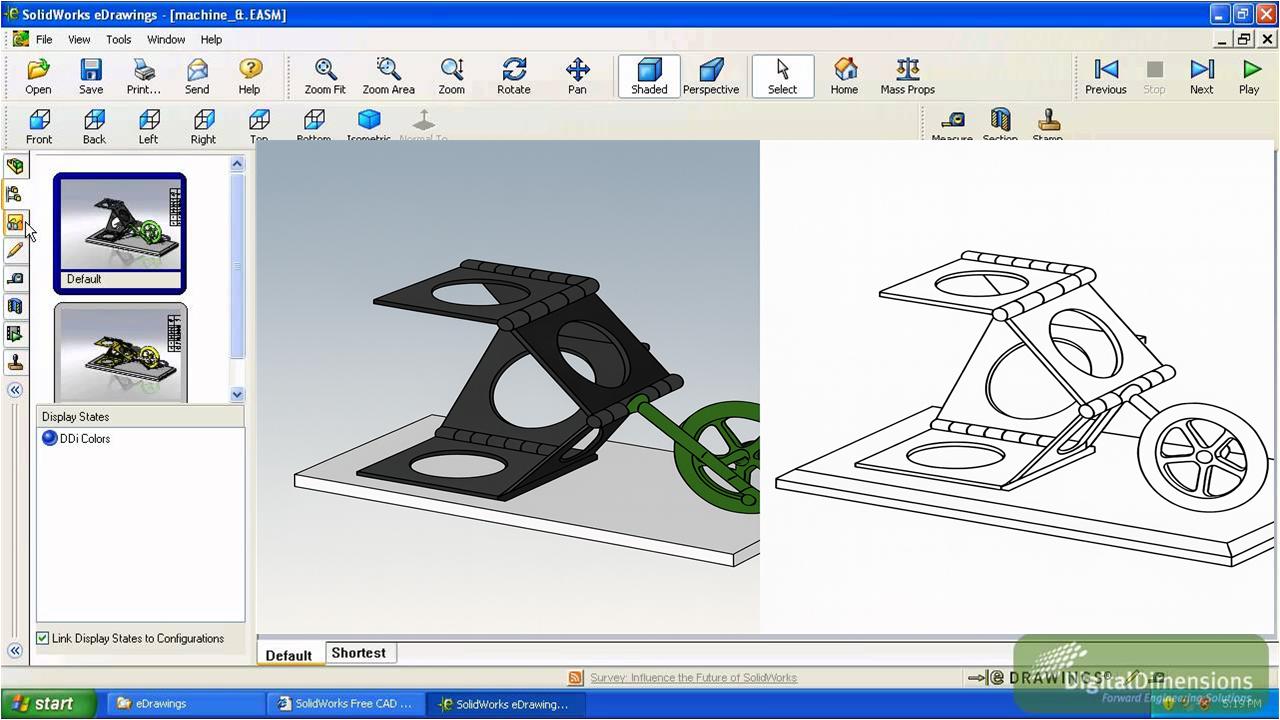The image size is (1280, 720).
Task: Select the Stamp tool
Action: pyautogui.click(x=1047, y=125)
